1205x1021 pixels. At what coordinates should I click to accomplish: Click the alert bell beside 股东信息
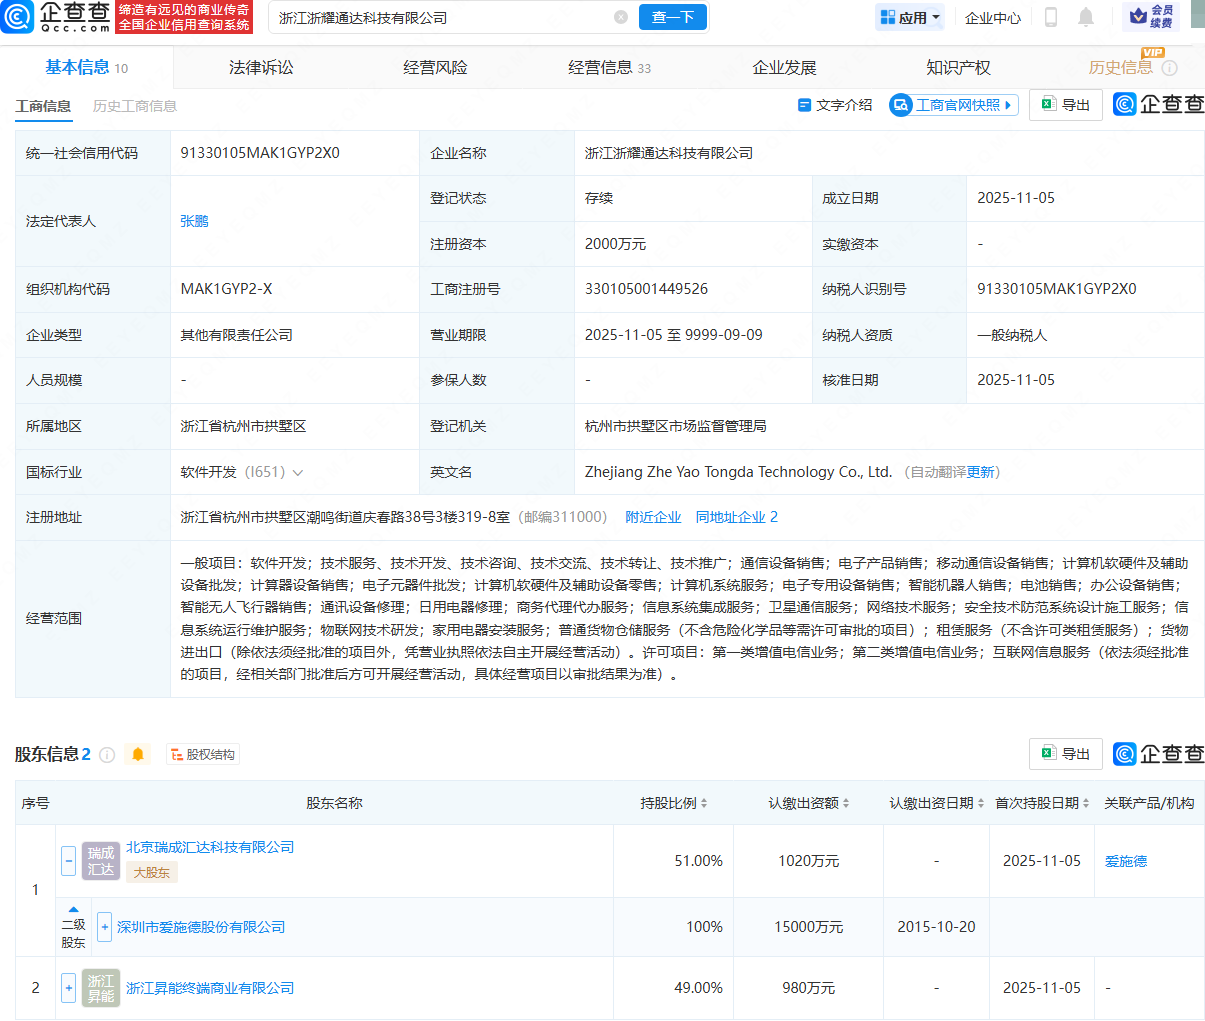tap(138, 754)
